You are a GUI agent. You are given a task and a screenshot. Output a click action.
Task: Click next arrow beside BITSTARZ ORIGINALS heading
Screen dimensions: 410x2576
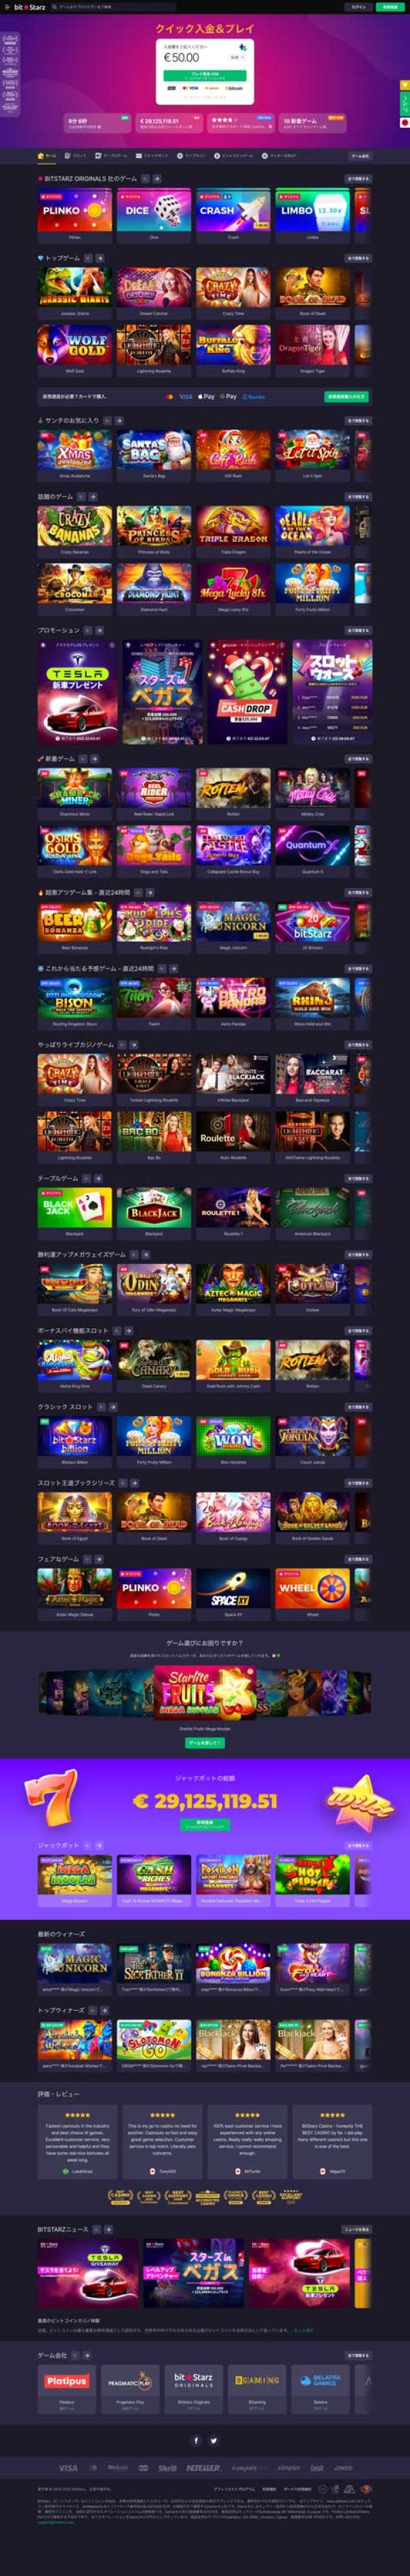[x=156, y=179]
